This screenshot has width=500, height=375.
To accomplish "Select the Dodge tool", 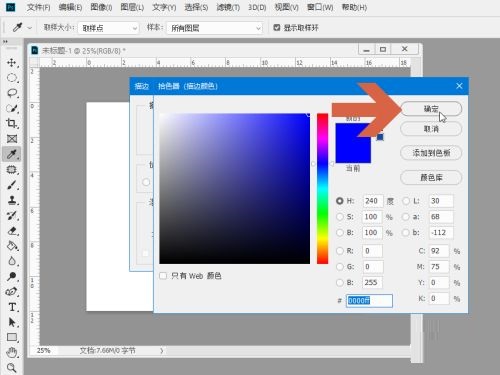I will coord(12,276).
